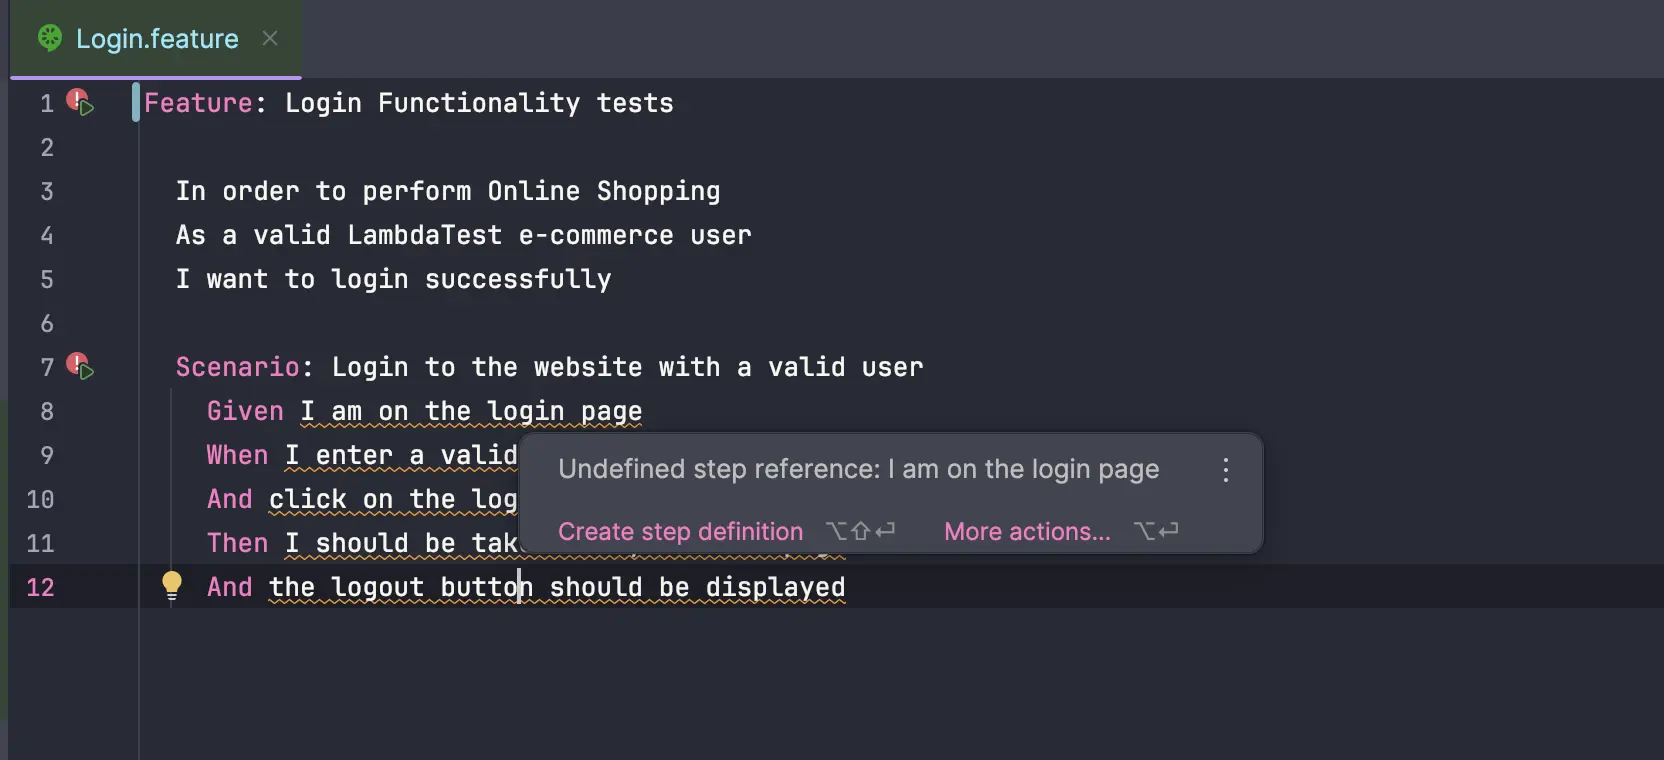Open More actions in the warning popup
Image resolution: width=1664 pixels, height=760 pixels.
click(1026, 532)
